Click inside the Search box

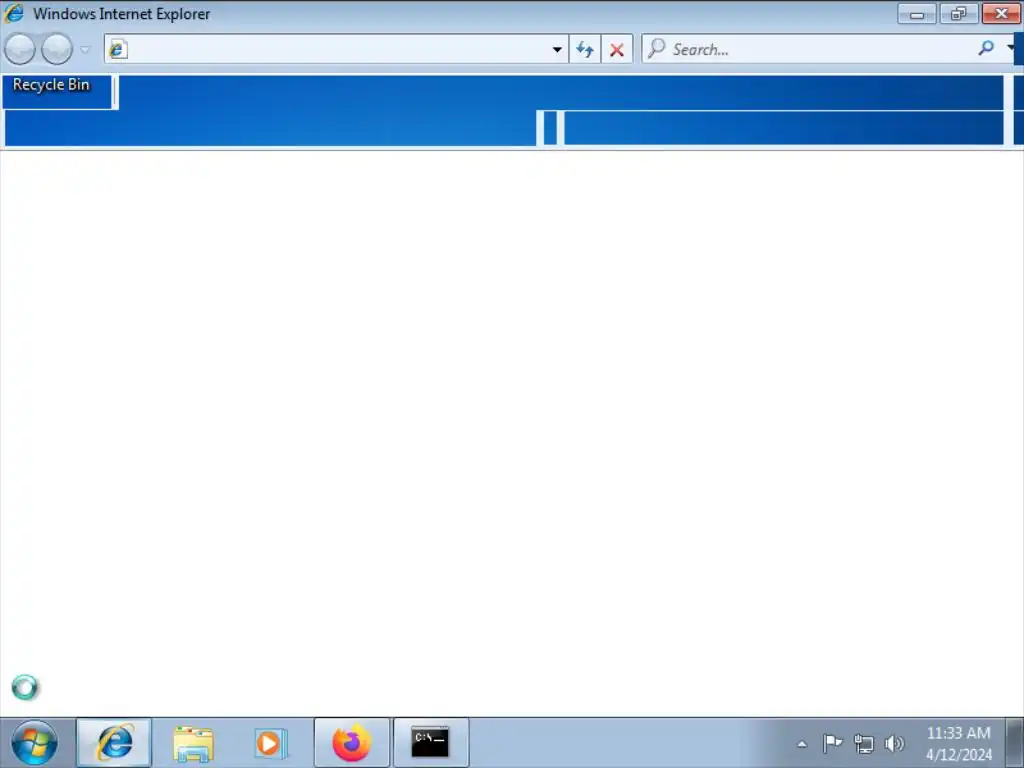[810, 50]
